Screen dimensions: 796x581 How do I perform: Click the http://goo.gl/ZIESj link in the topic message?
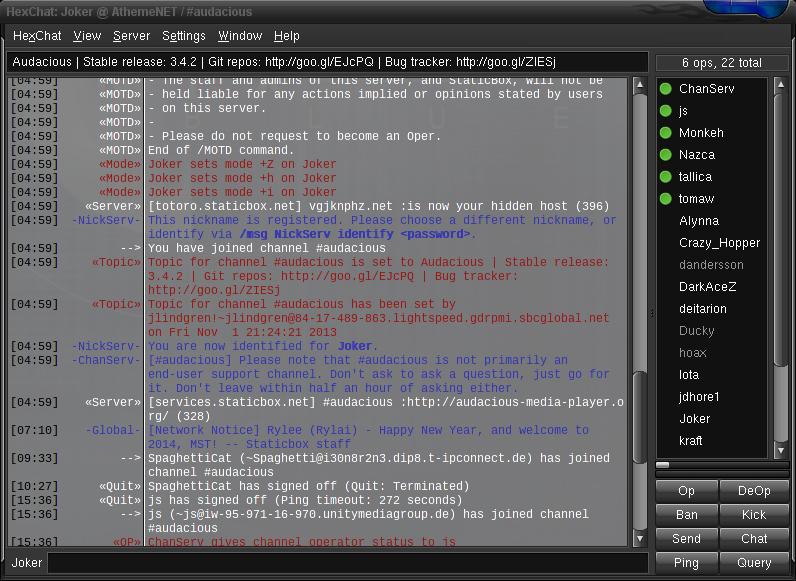[x=214, y=290]
